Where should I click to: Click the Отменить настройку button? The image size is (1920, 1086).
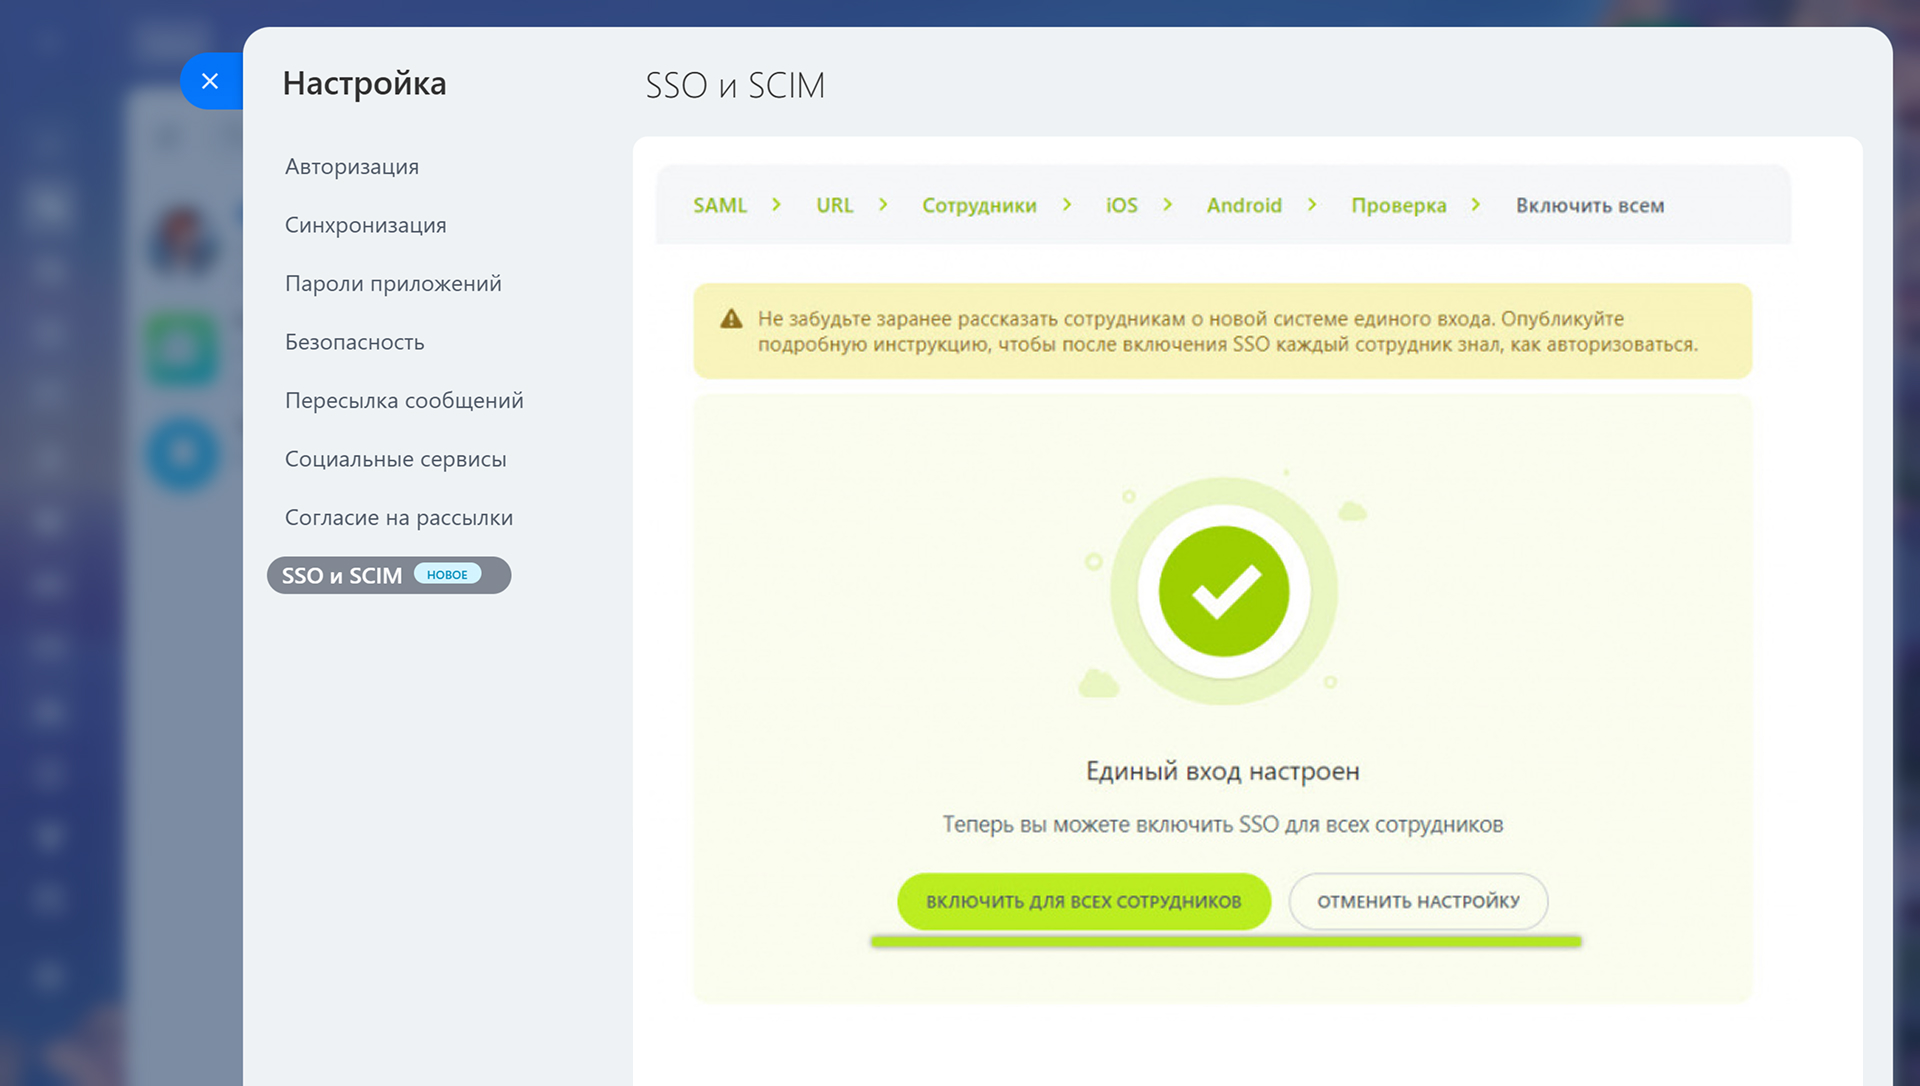coord(1418,901)
